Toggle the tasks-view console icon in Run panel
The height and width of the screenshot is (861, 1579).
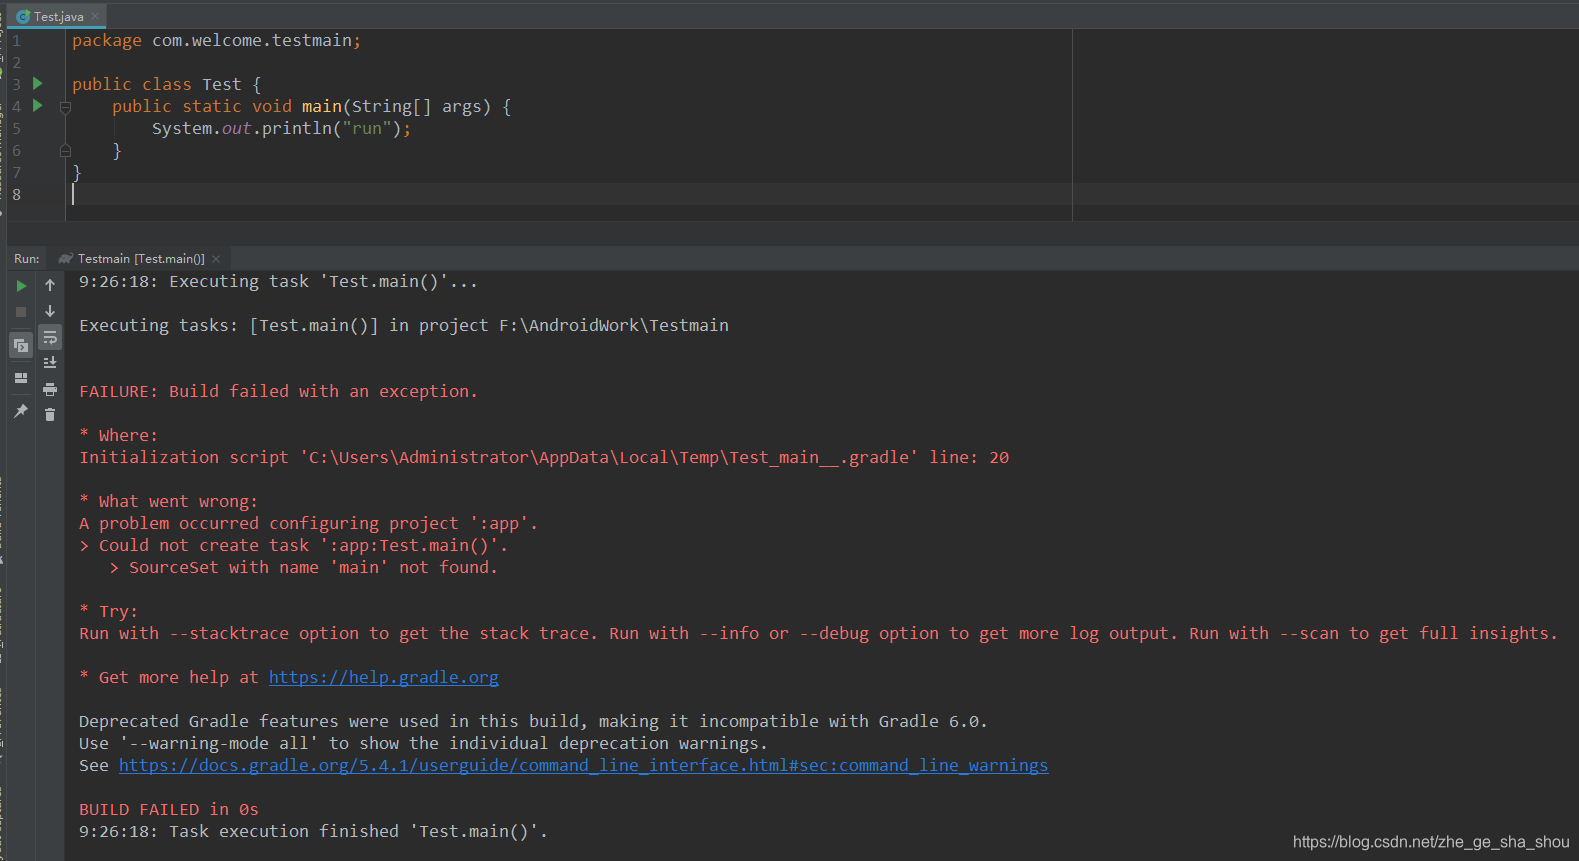tap(21, 346)
